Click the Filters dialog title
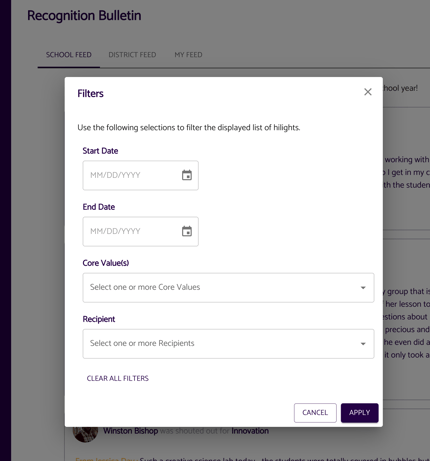The height and width of the screenshot is (461, 430). [90, 94]
